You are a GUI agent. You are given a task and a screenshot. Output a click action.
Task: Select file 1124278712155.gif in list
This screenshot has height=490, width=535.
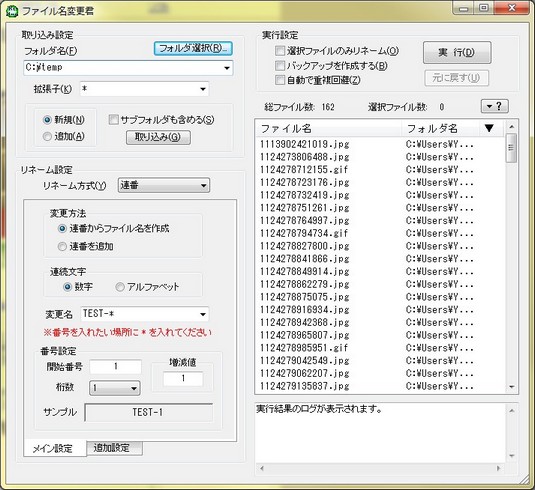(304, 170)
